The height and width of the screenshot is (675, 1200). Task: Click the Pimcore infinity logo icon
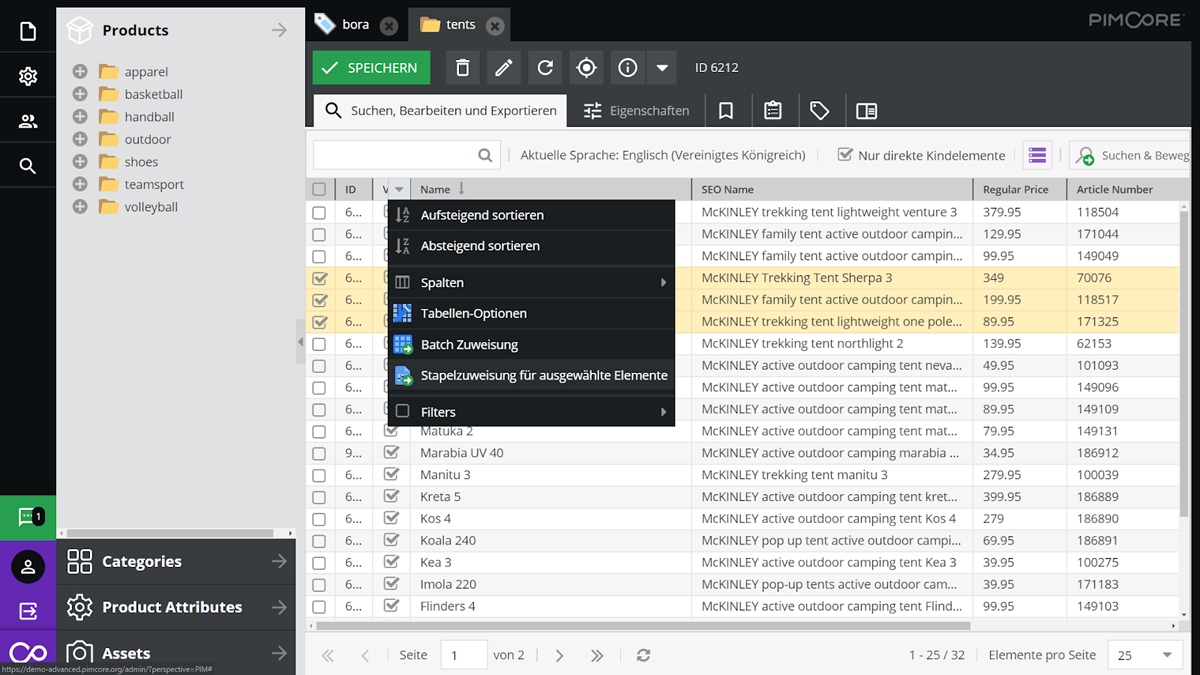click(28, 654)
